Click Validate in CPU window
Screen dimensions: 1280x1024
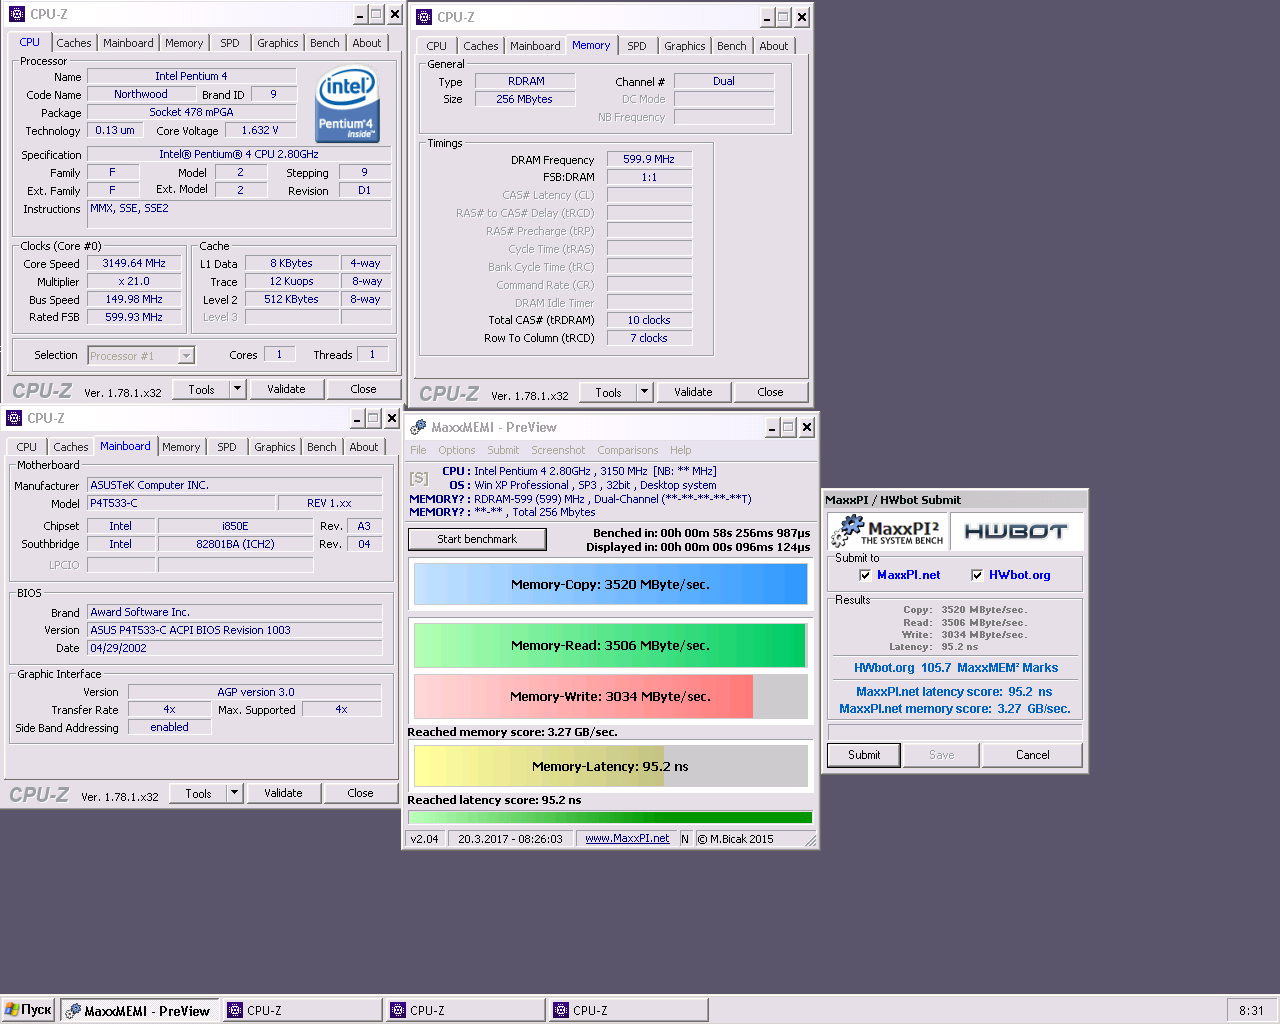pos(286,389)
